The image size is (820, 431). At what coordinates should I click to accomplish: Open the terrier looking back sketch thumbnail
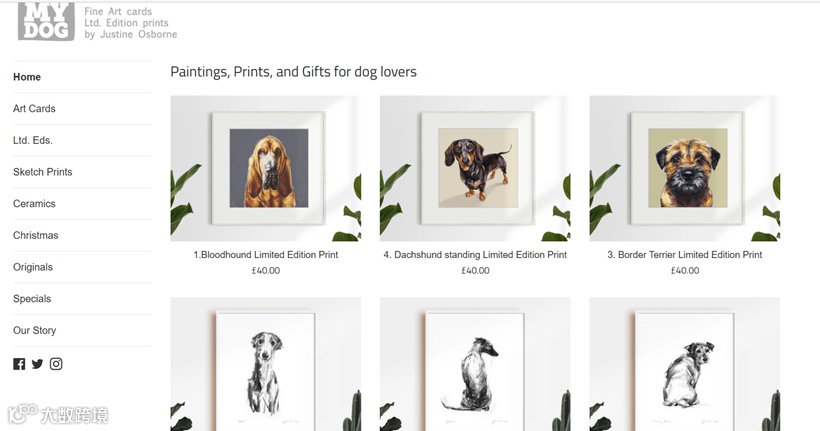[x=685, y=365]
